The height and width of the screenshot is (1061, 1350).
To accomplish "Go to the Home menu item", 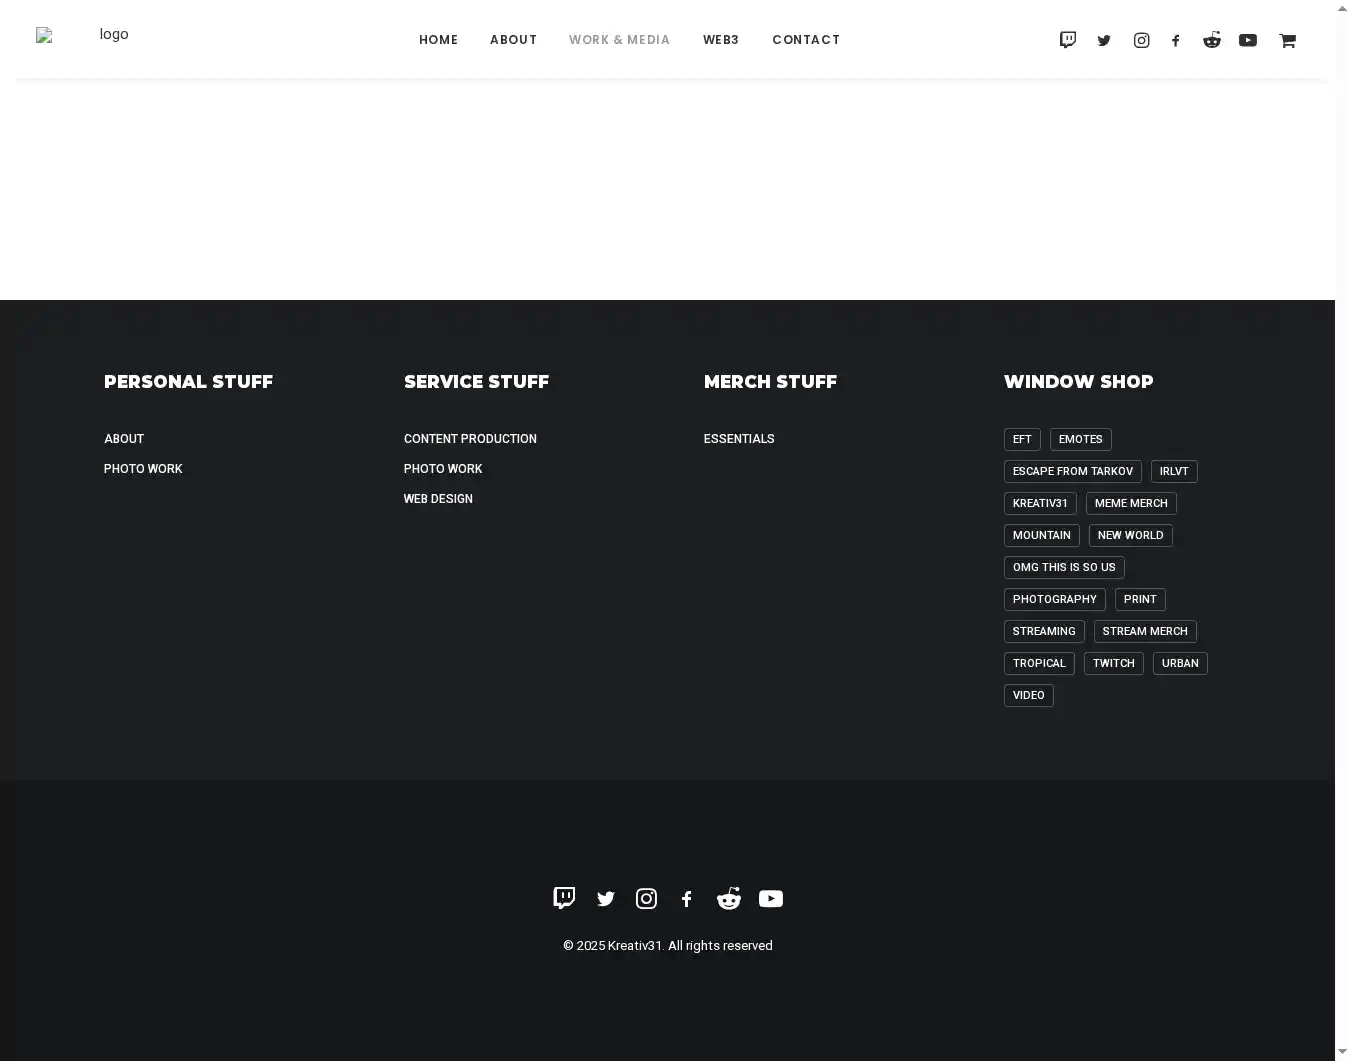I will [438, 40].
